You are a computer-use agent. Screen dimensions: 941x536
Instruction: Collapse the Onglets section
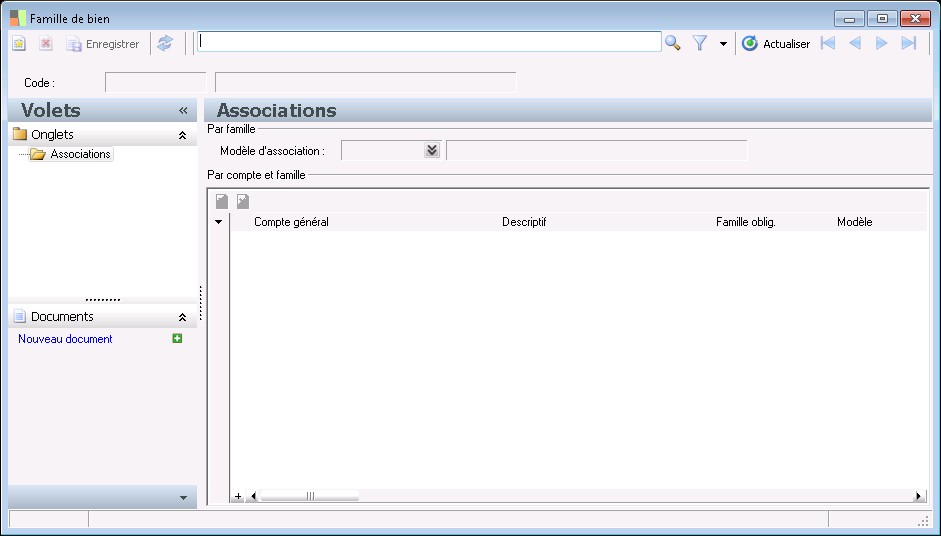[x=182, y=136]
